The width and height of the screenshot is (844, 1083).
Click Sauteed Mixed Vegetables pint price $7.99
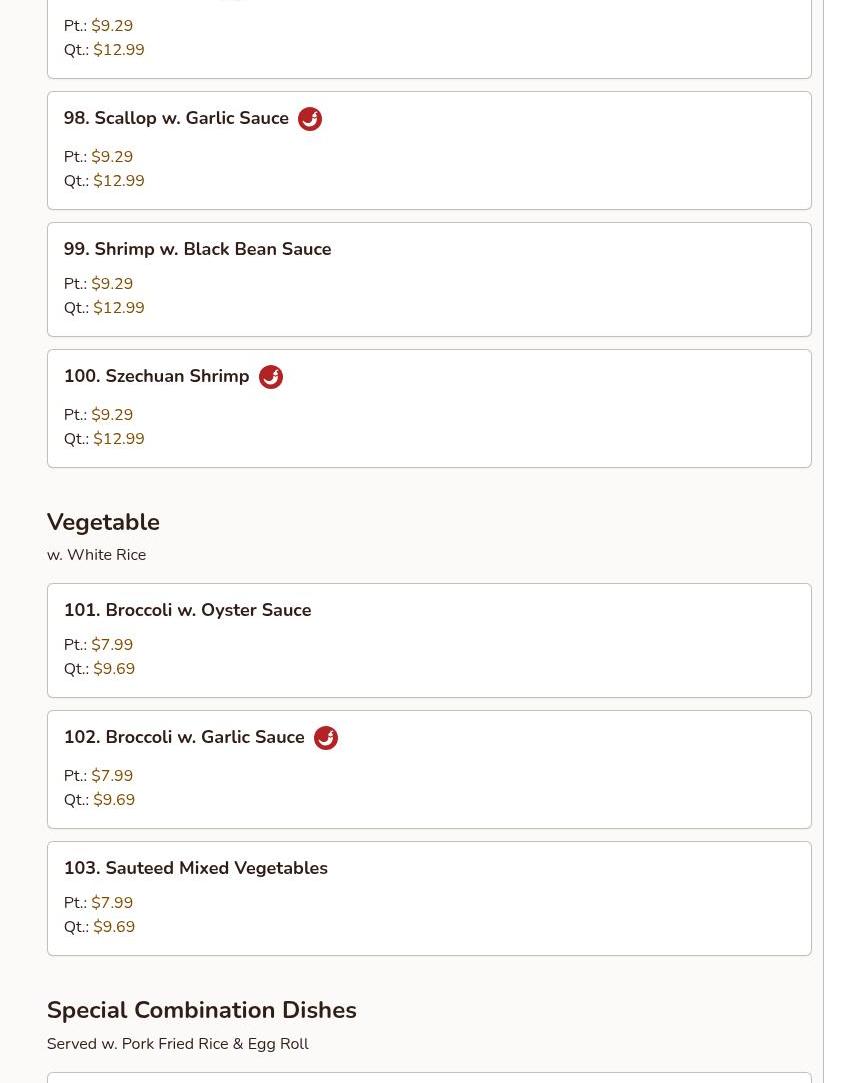click(112, 903)
